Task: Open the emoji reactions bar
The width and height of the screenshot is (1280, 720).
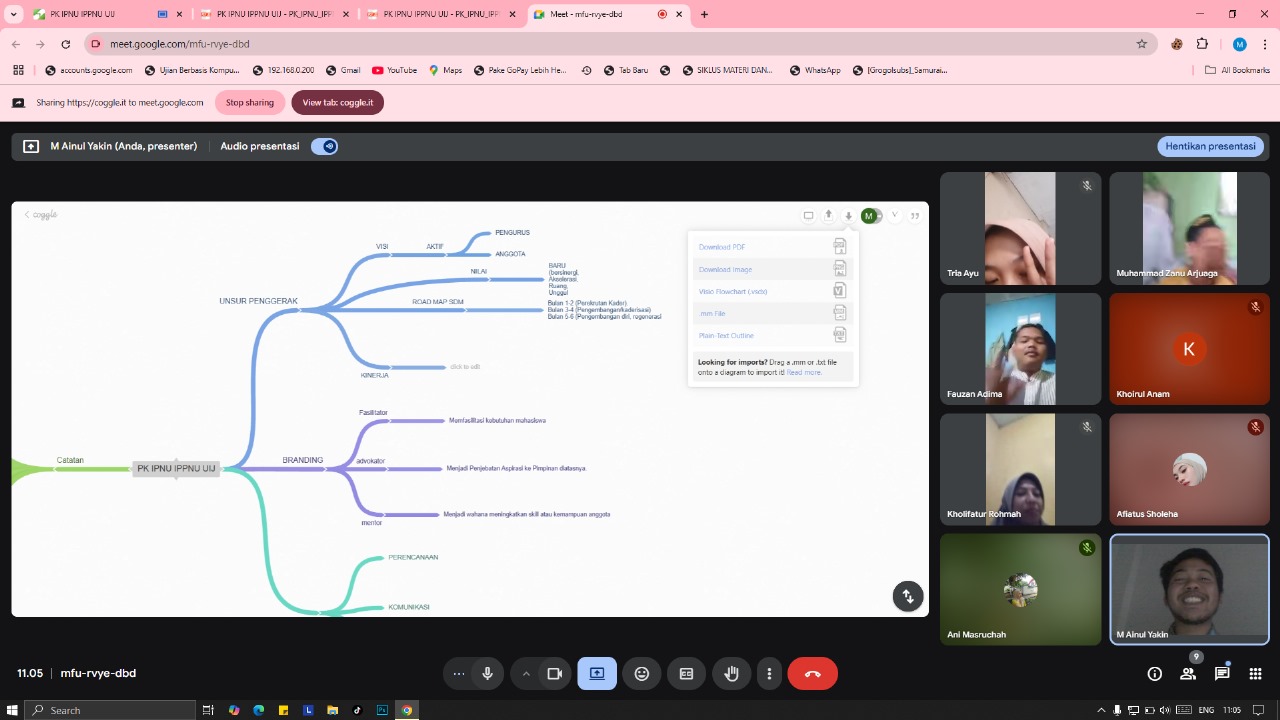Action: click(642, 674)
